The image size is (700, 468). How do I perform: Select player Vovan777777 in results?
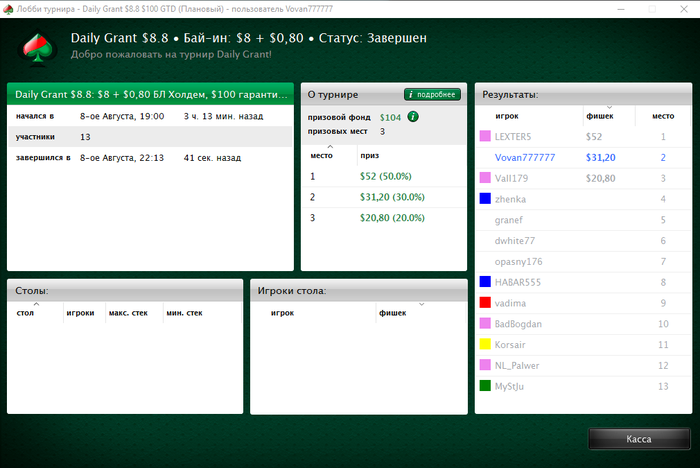click(583, 158)
